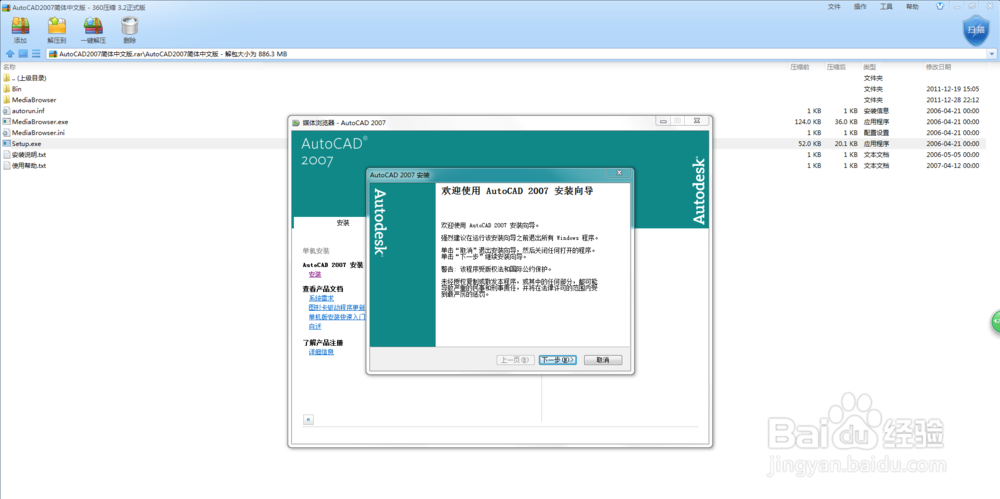Open the 工具 menu
Viewport: 1000px width, 499px height.
click(x=886, y=6)
